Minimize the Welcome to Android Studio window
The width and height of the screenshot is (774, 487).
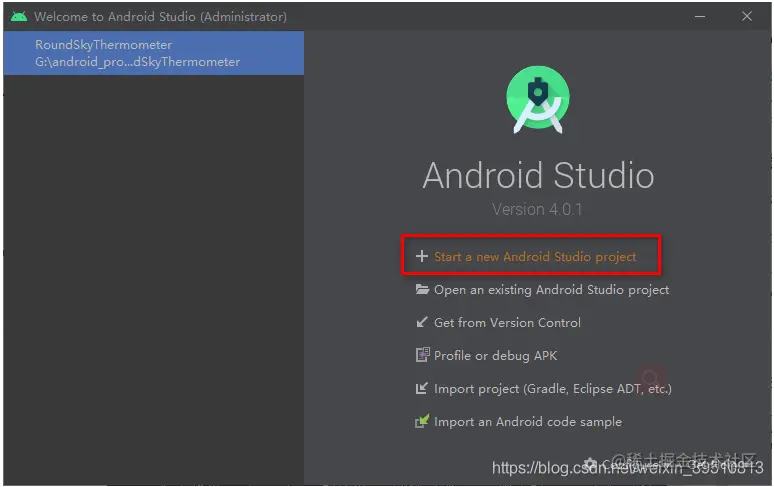tap(699, 16)
